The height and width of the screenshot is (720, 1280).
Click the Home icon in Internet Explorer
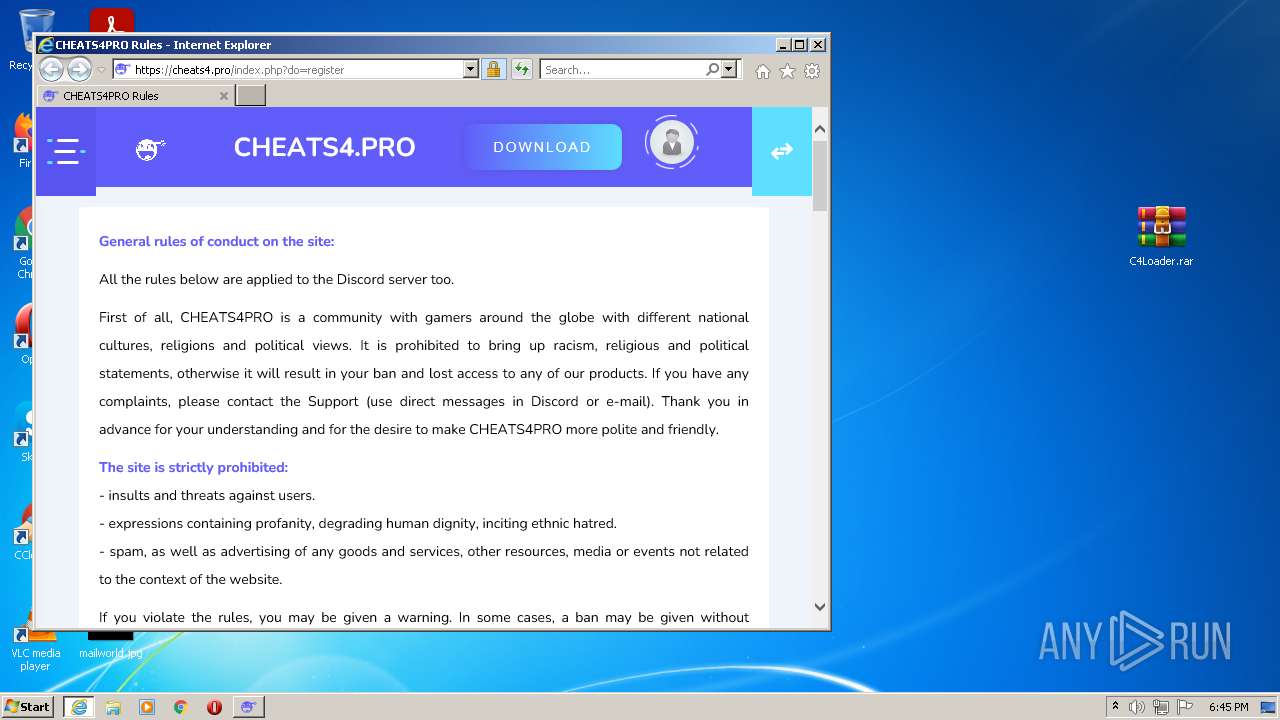coord(763,71)
